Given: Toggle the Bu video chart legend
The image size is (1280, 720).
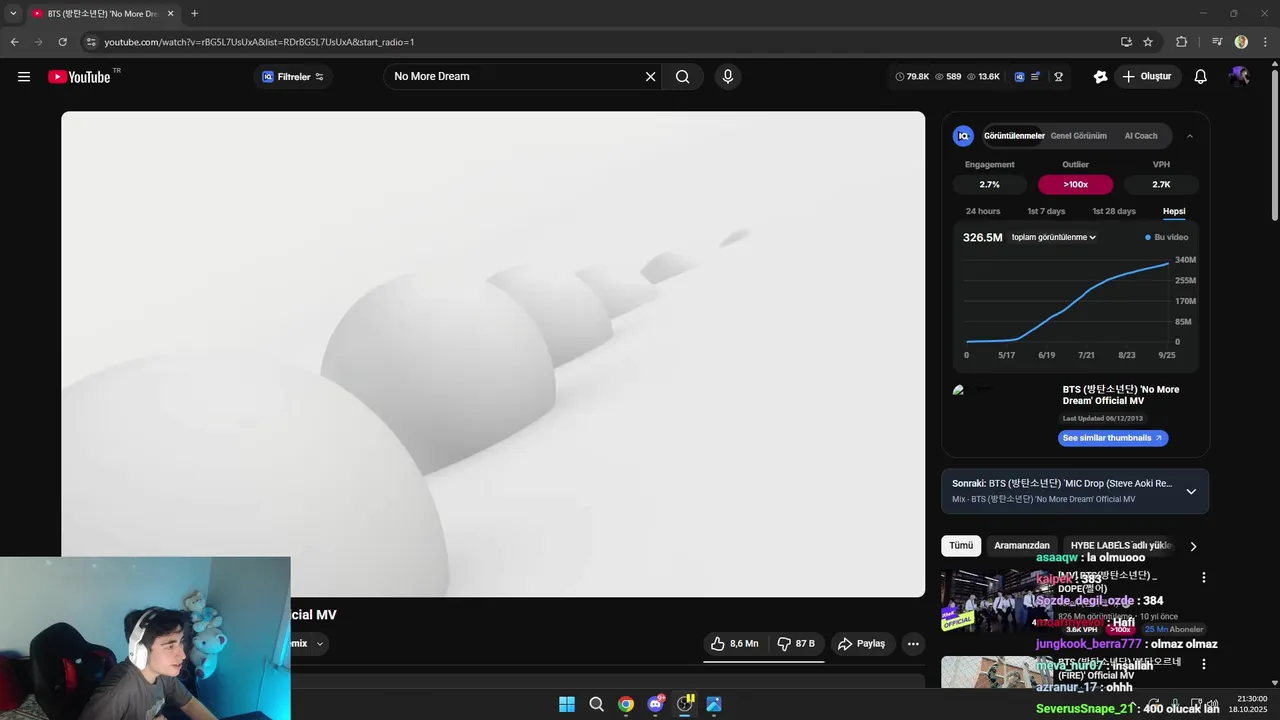Looking at the screenshot, I should (1167, 238).
